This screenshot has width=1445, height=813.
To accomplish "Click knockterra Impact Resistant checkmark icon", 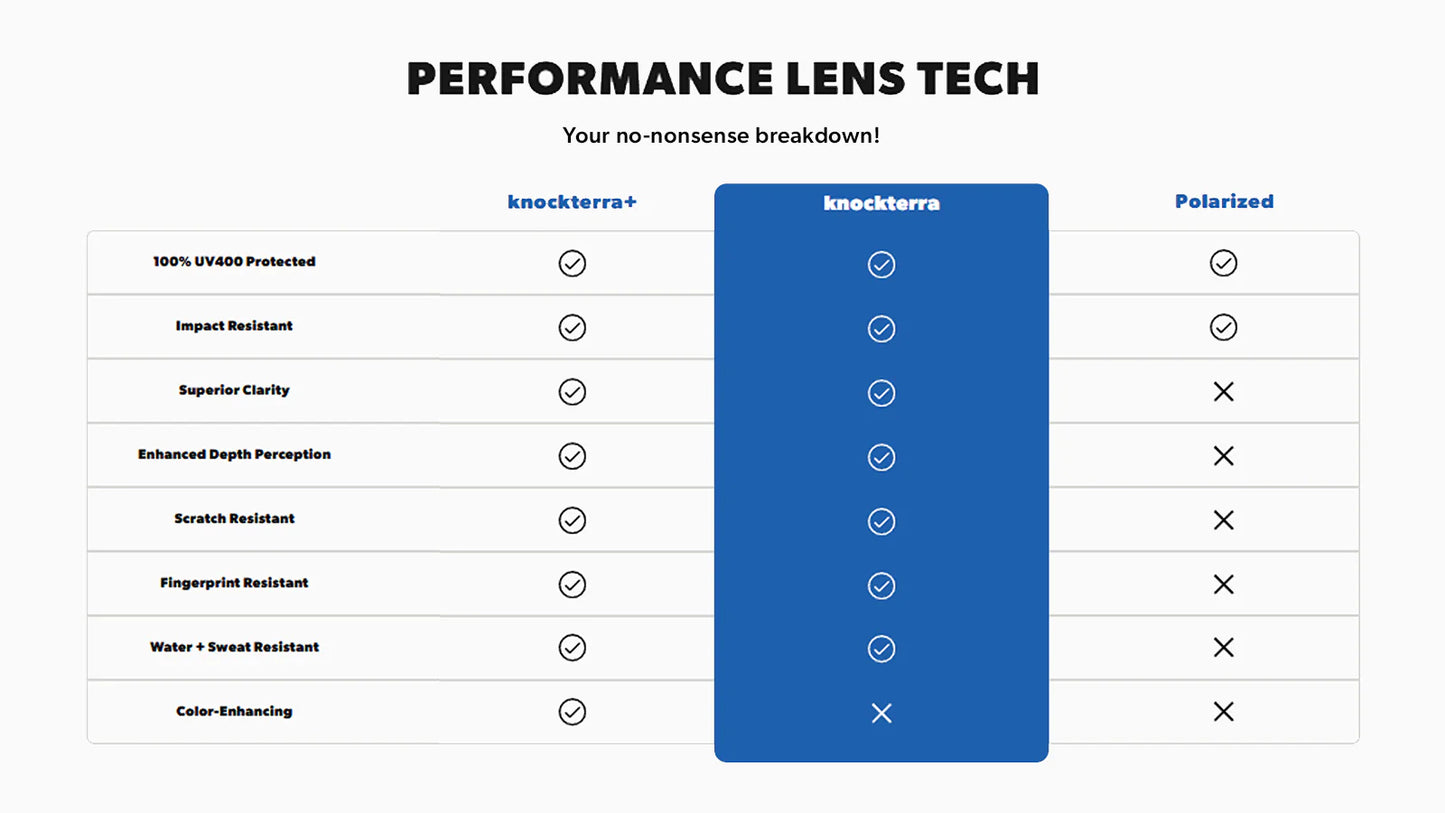I will coord(881,329).
